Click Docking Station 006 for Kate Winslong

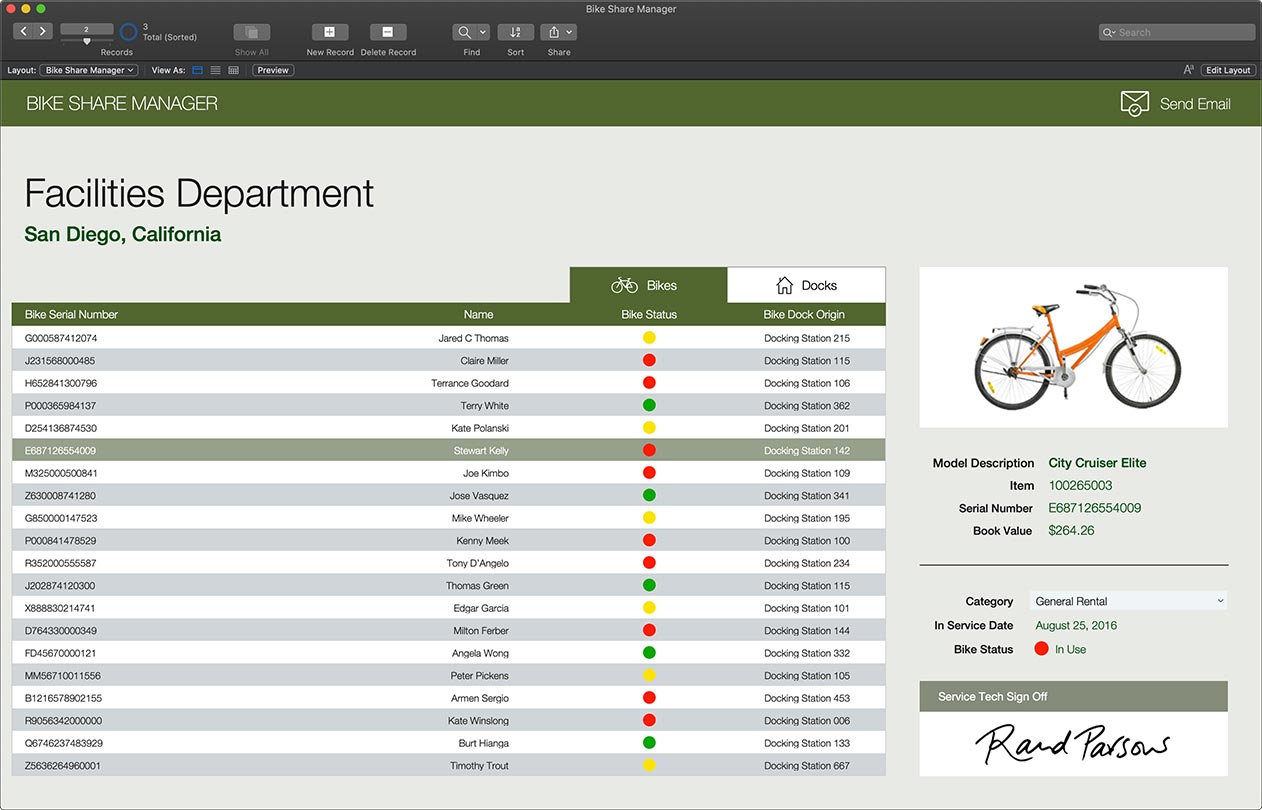(x=807, y=720)
